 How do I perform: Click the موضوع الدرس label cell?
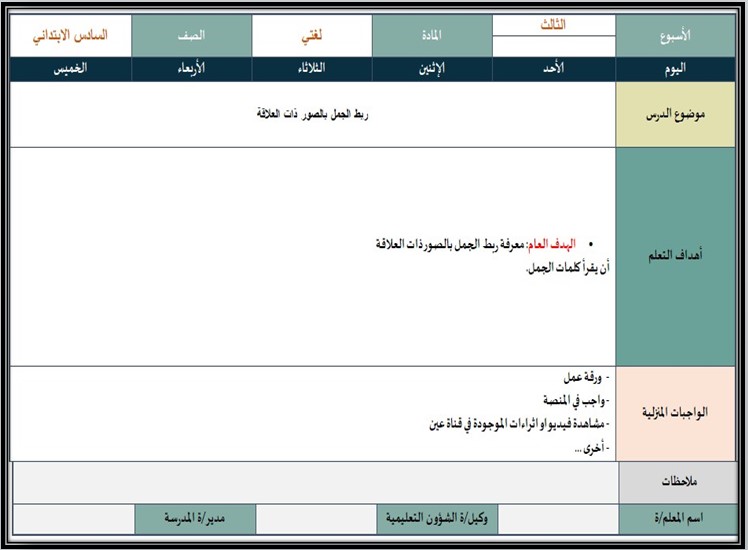pyautogui.click(x=675, y=114)
